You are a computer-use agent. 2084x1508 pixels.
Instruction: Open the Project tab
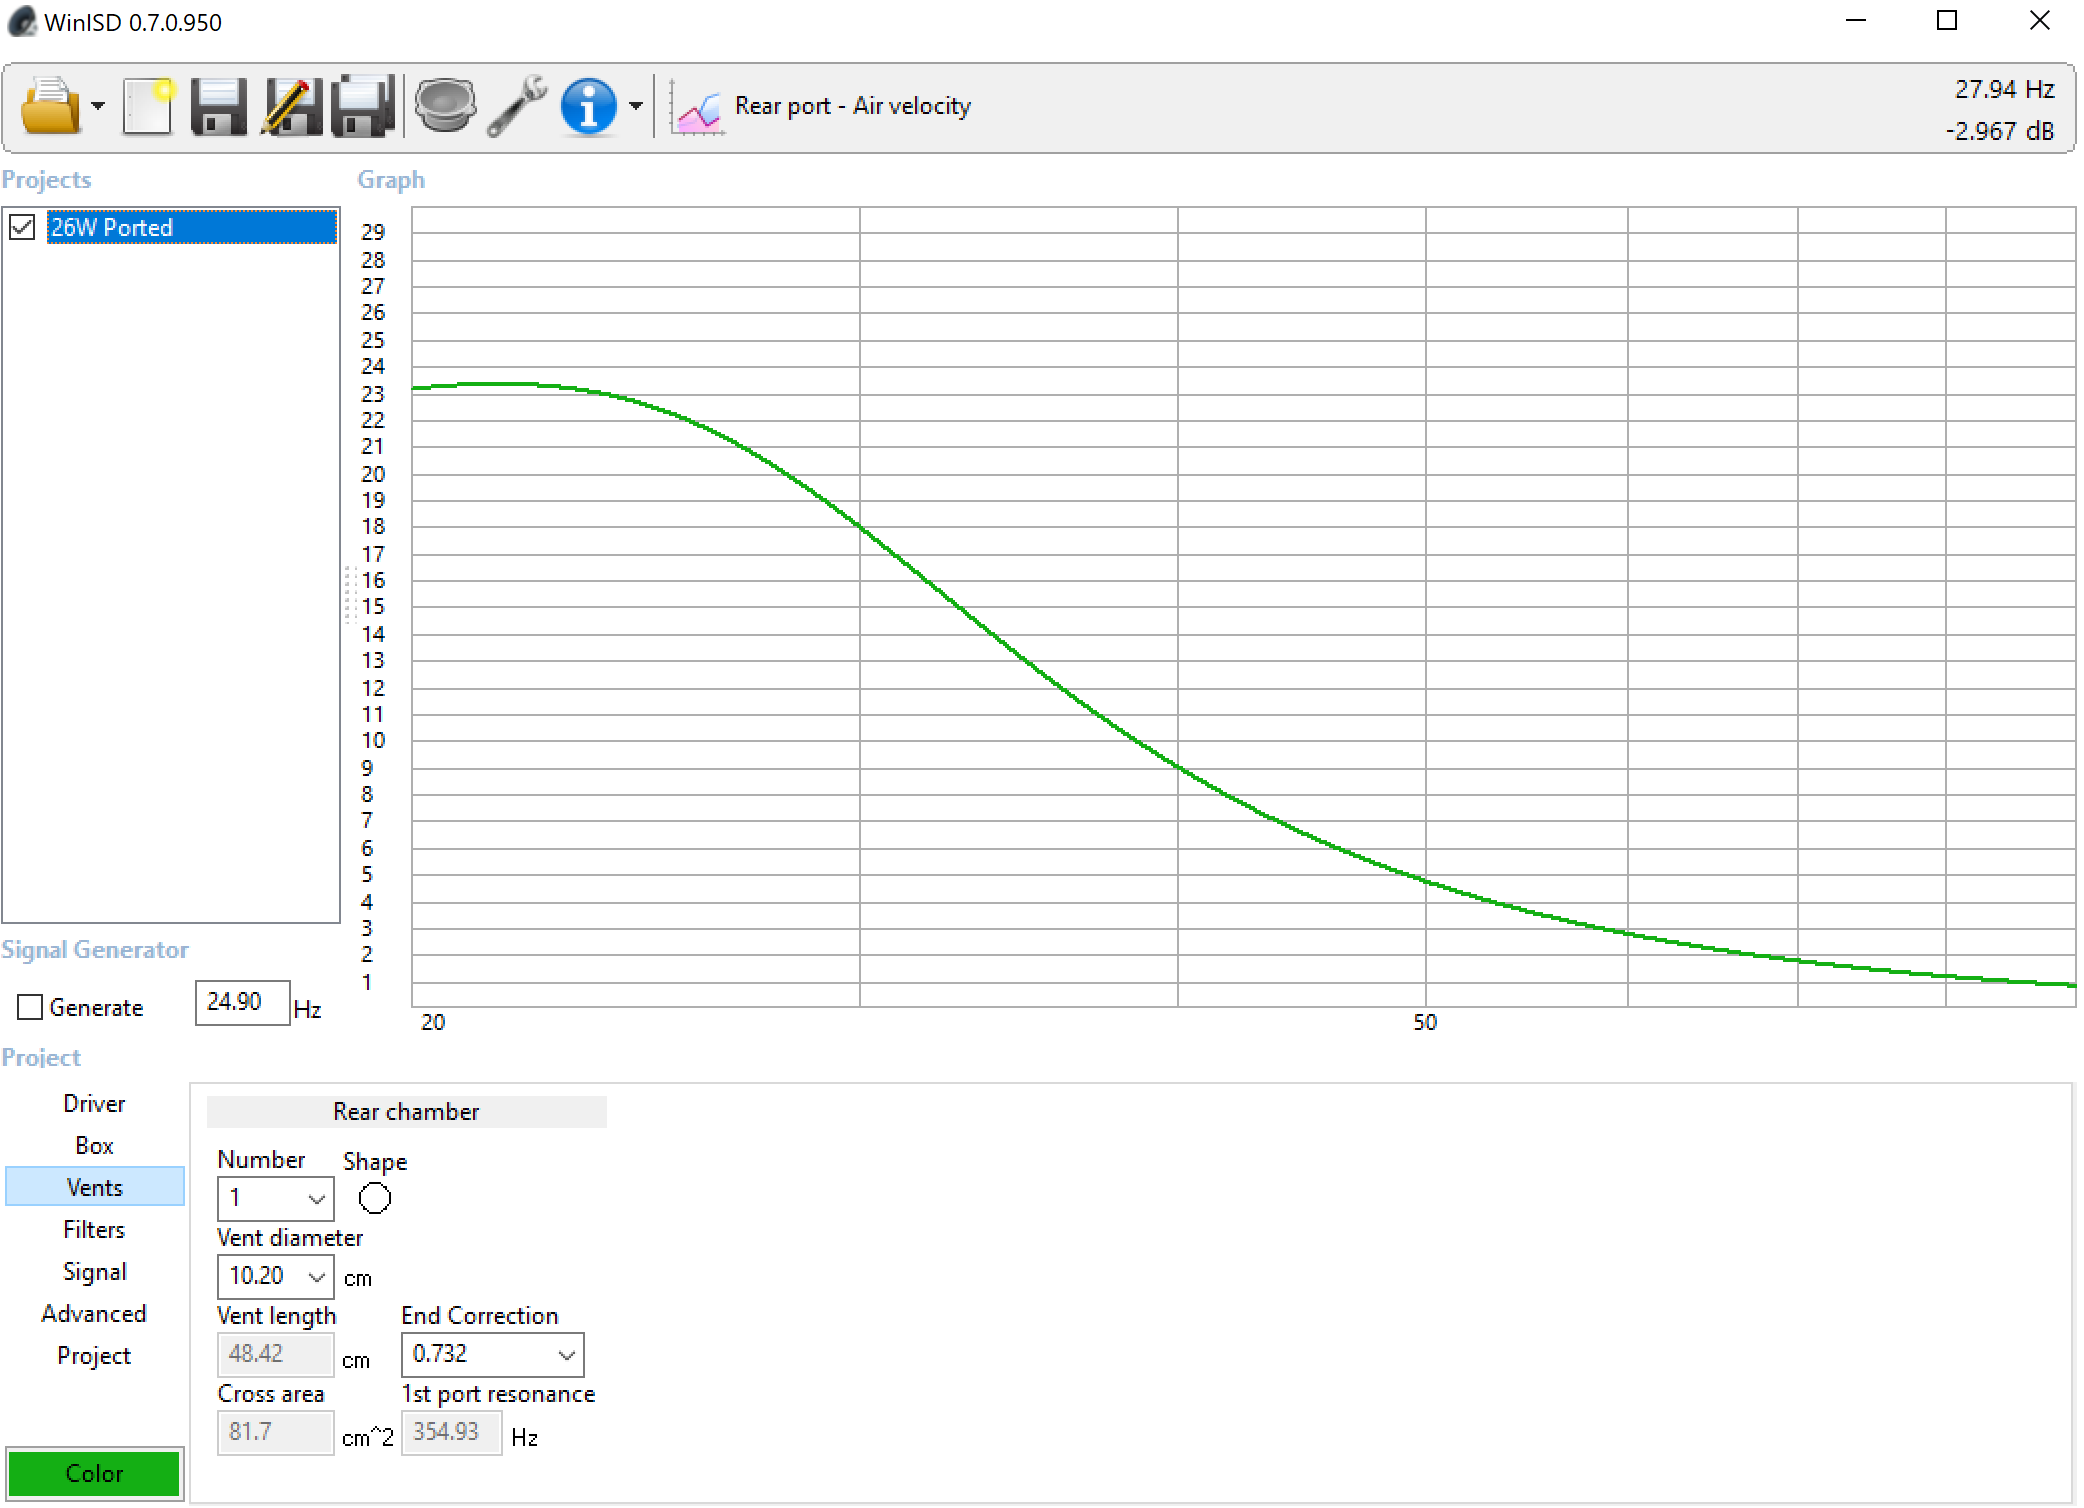94,1355
